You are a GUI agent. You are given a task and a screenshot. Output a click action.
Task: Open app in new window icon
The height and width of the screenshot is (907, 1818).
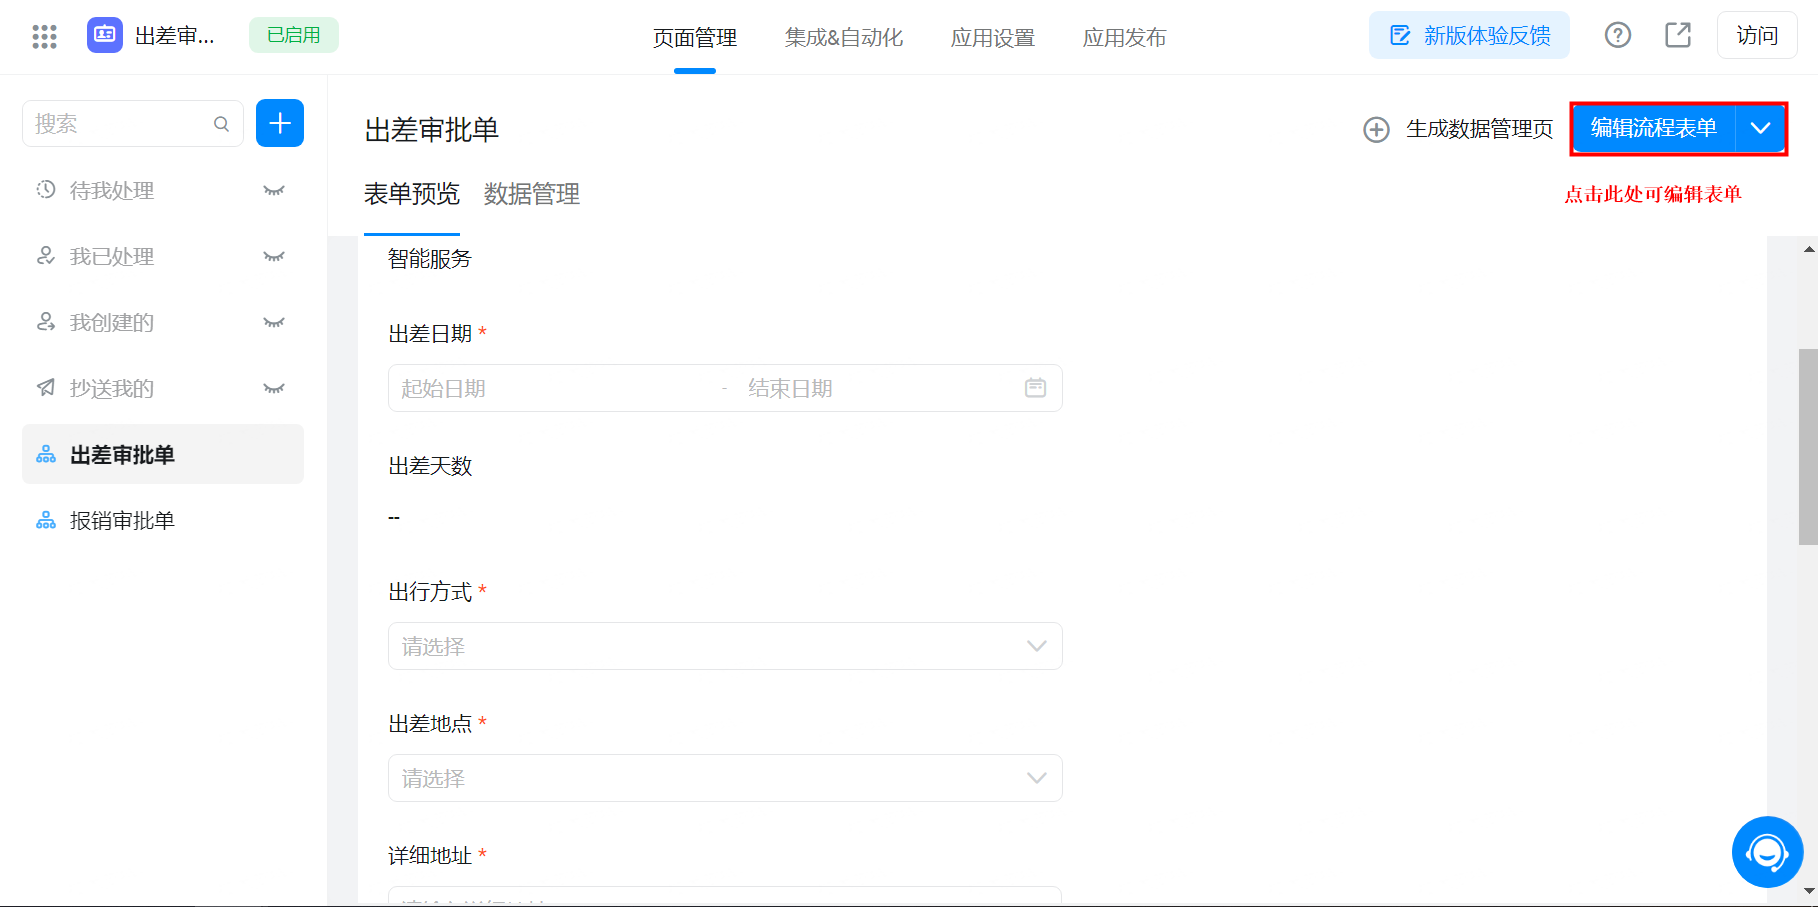tap(1677, 36)
